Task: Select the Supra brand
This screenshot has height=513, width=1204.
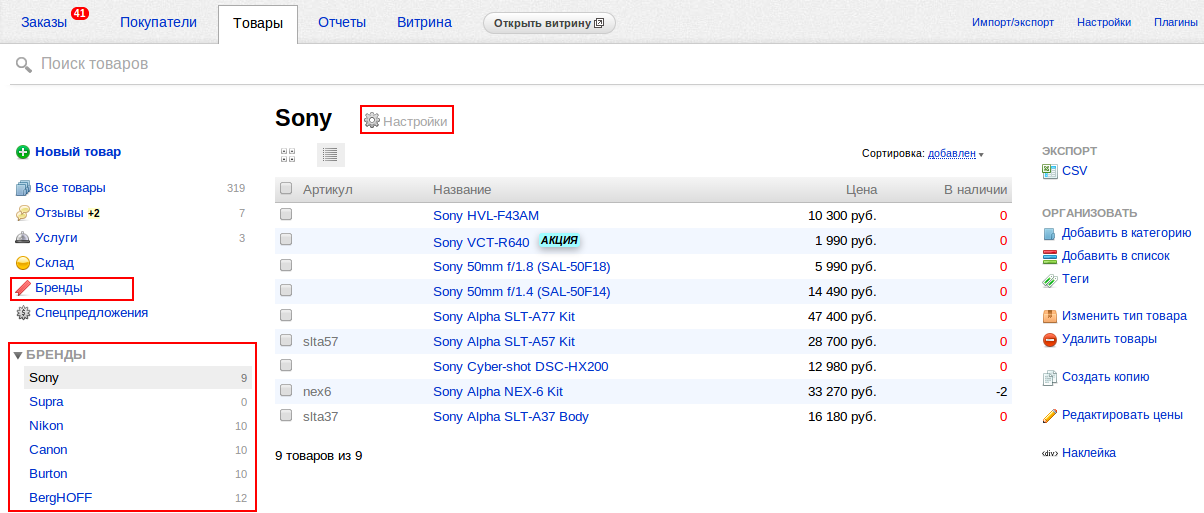Action: pyautogui.click(x=46, y=402)
